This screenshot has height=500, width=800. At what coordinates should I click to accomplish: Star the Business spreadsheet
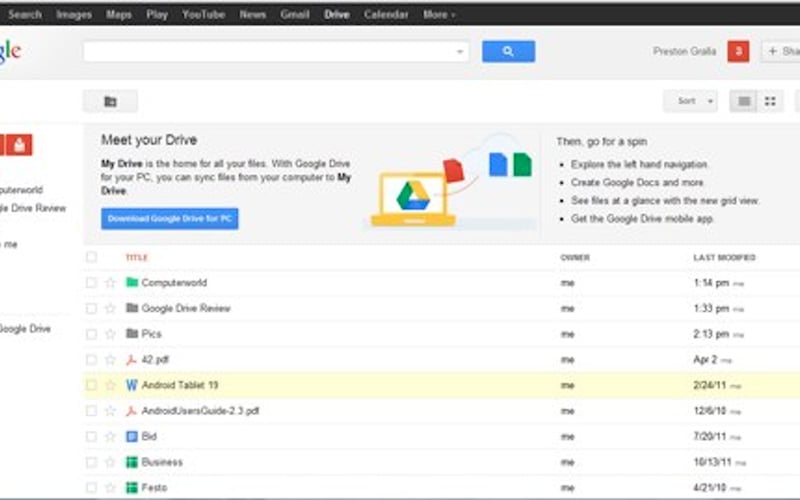pos(110,462)
